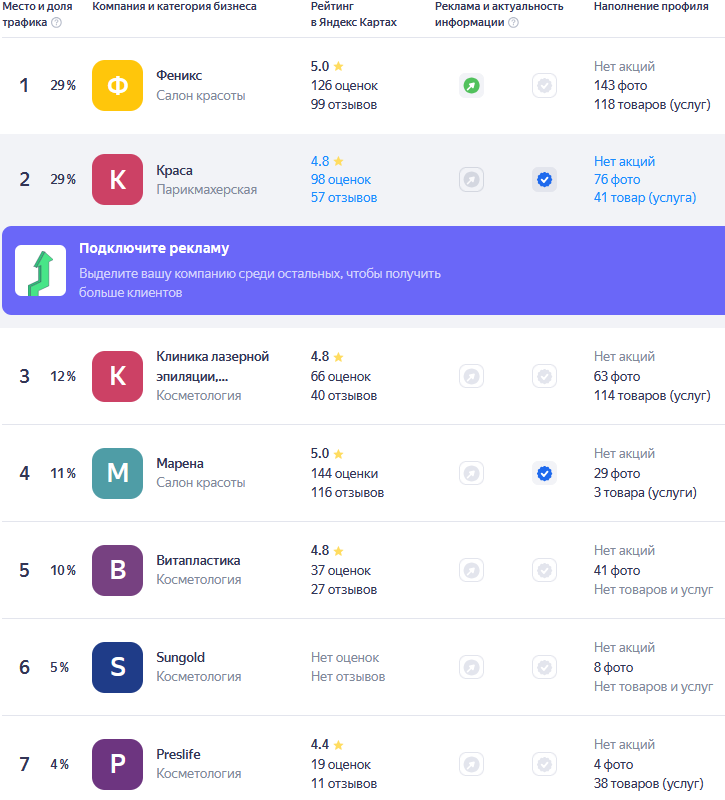Click the grey advertising icon in Preslife row
Viewport: 725px width, 800px height.
pyautogui.click(x=471, y=764)
